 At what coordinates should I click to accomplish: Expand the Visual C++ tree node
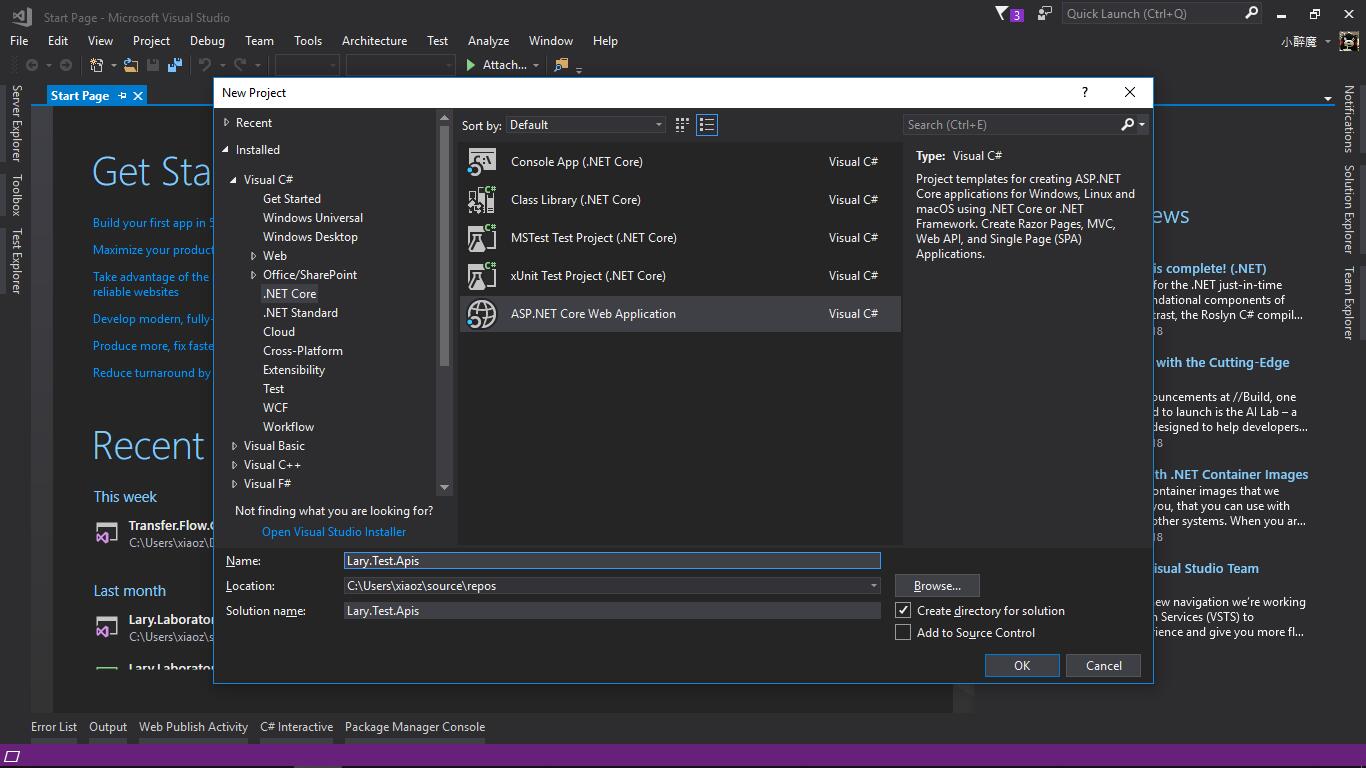tap(235, 465)
